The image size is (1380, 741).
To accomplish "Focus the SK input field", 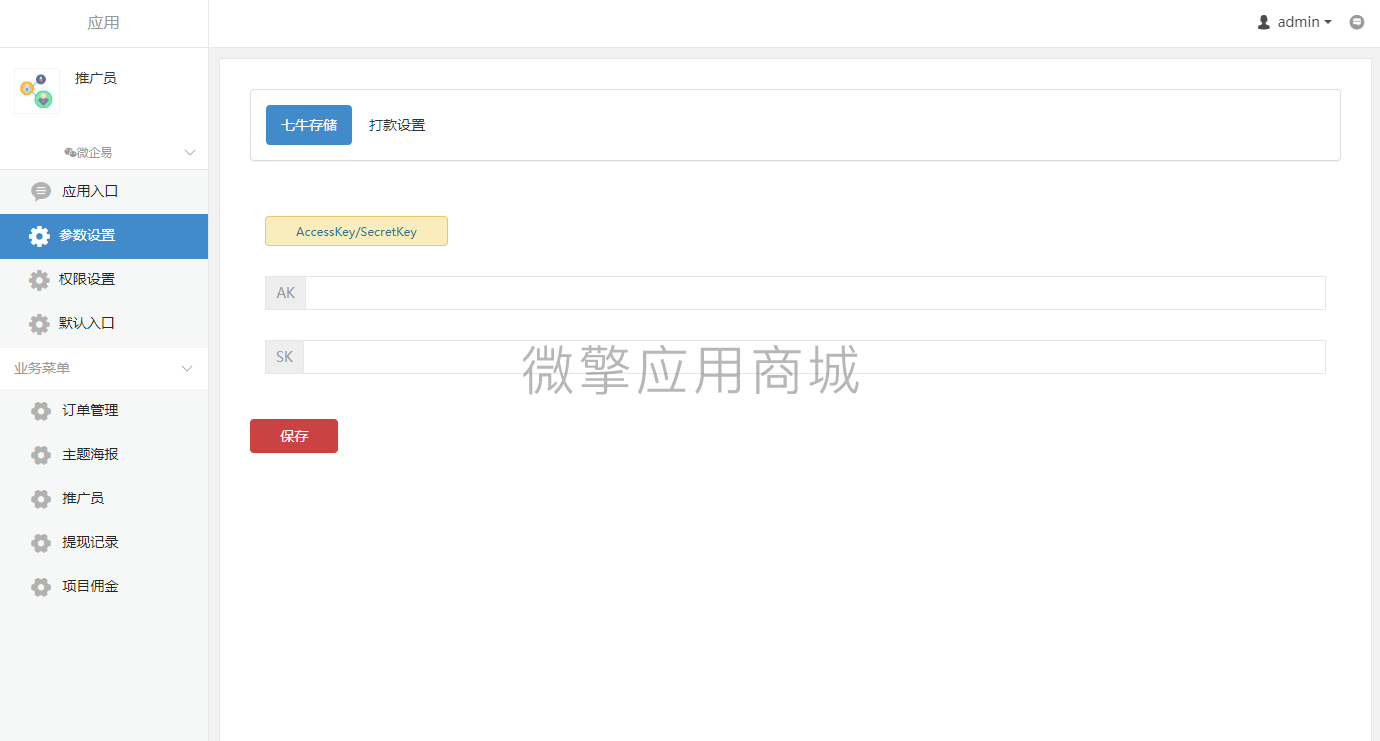I will pyautogui.click(x=814, y=357).
